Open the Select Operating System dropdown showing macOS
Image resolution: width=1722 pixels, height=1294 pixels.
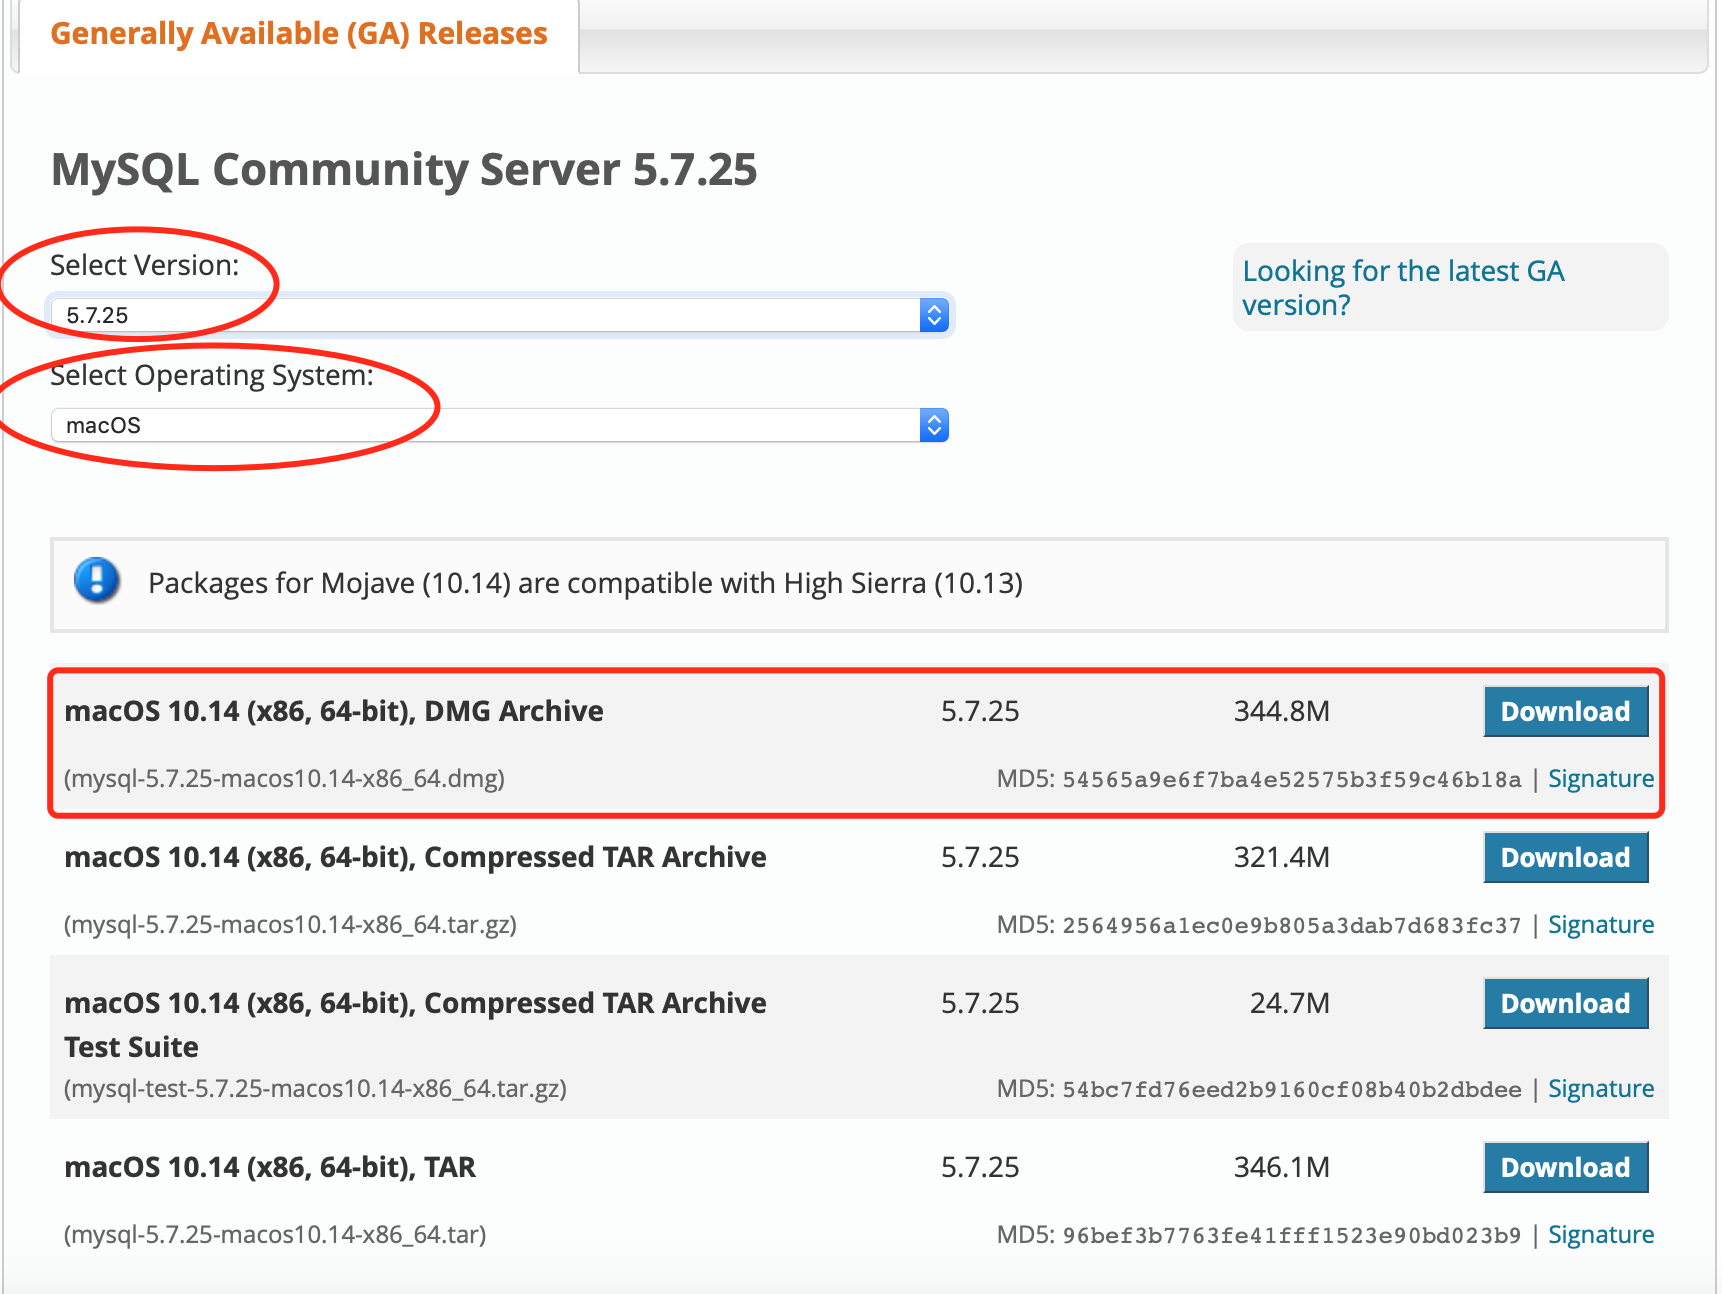click(x=499, y=425)
